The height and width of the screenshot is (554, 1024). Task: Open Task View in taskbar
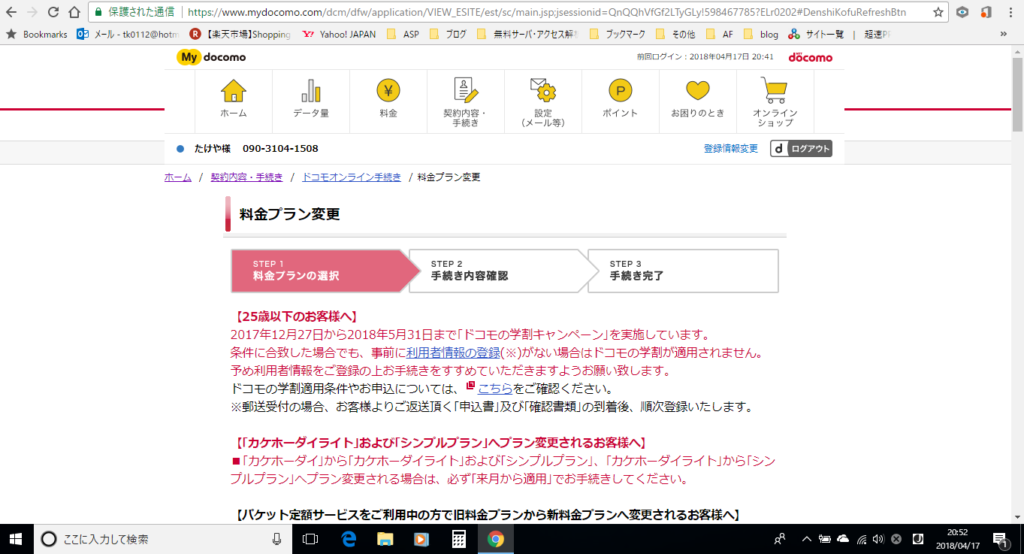[x=311, y=539]
